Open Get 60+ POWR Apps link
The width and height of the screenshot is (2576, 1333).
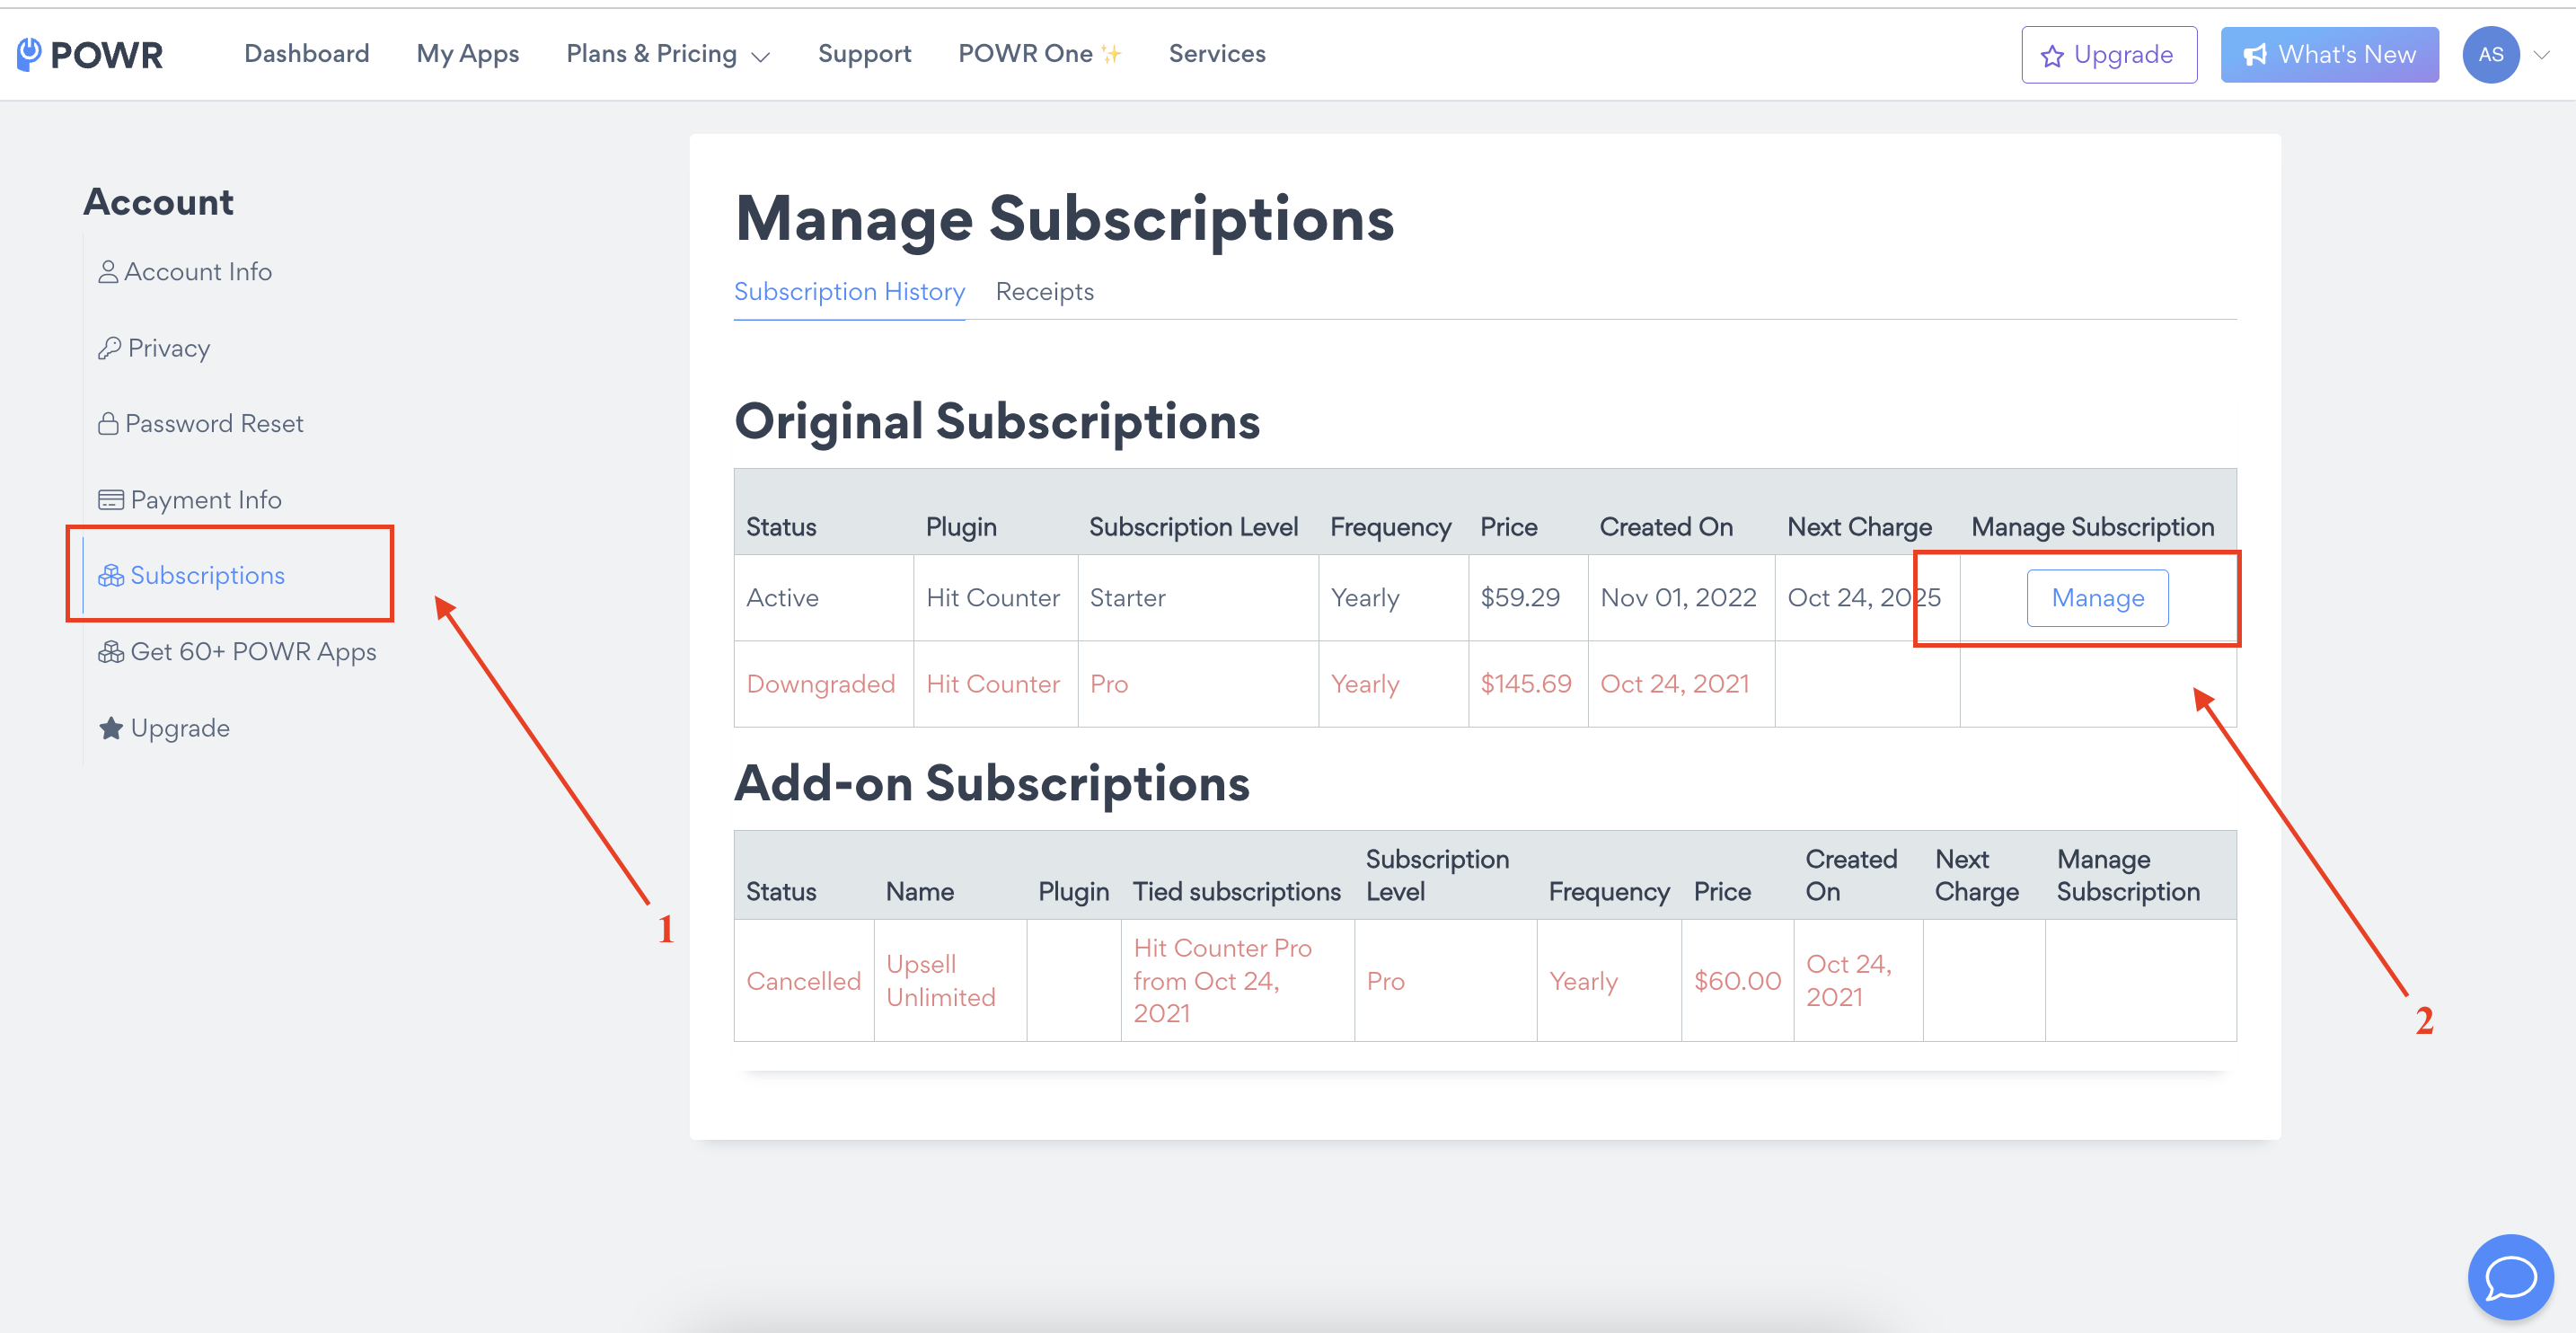click(237, 652)
